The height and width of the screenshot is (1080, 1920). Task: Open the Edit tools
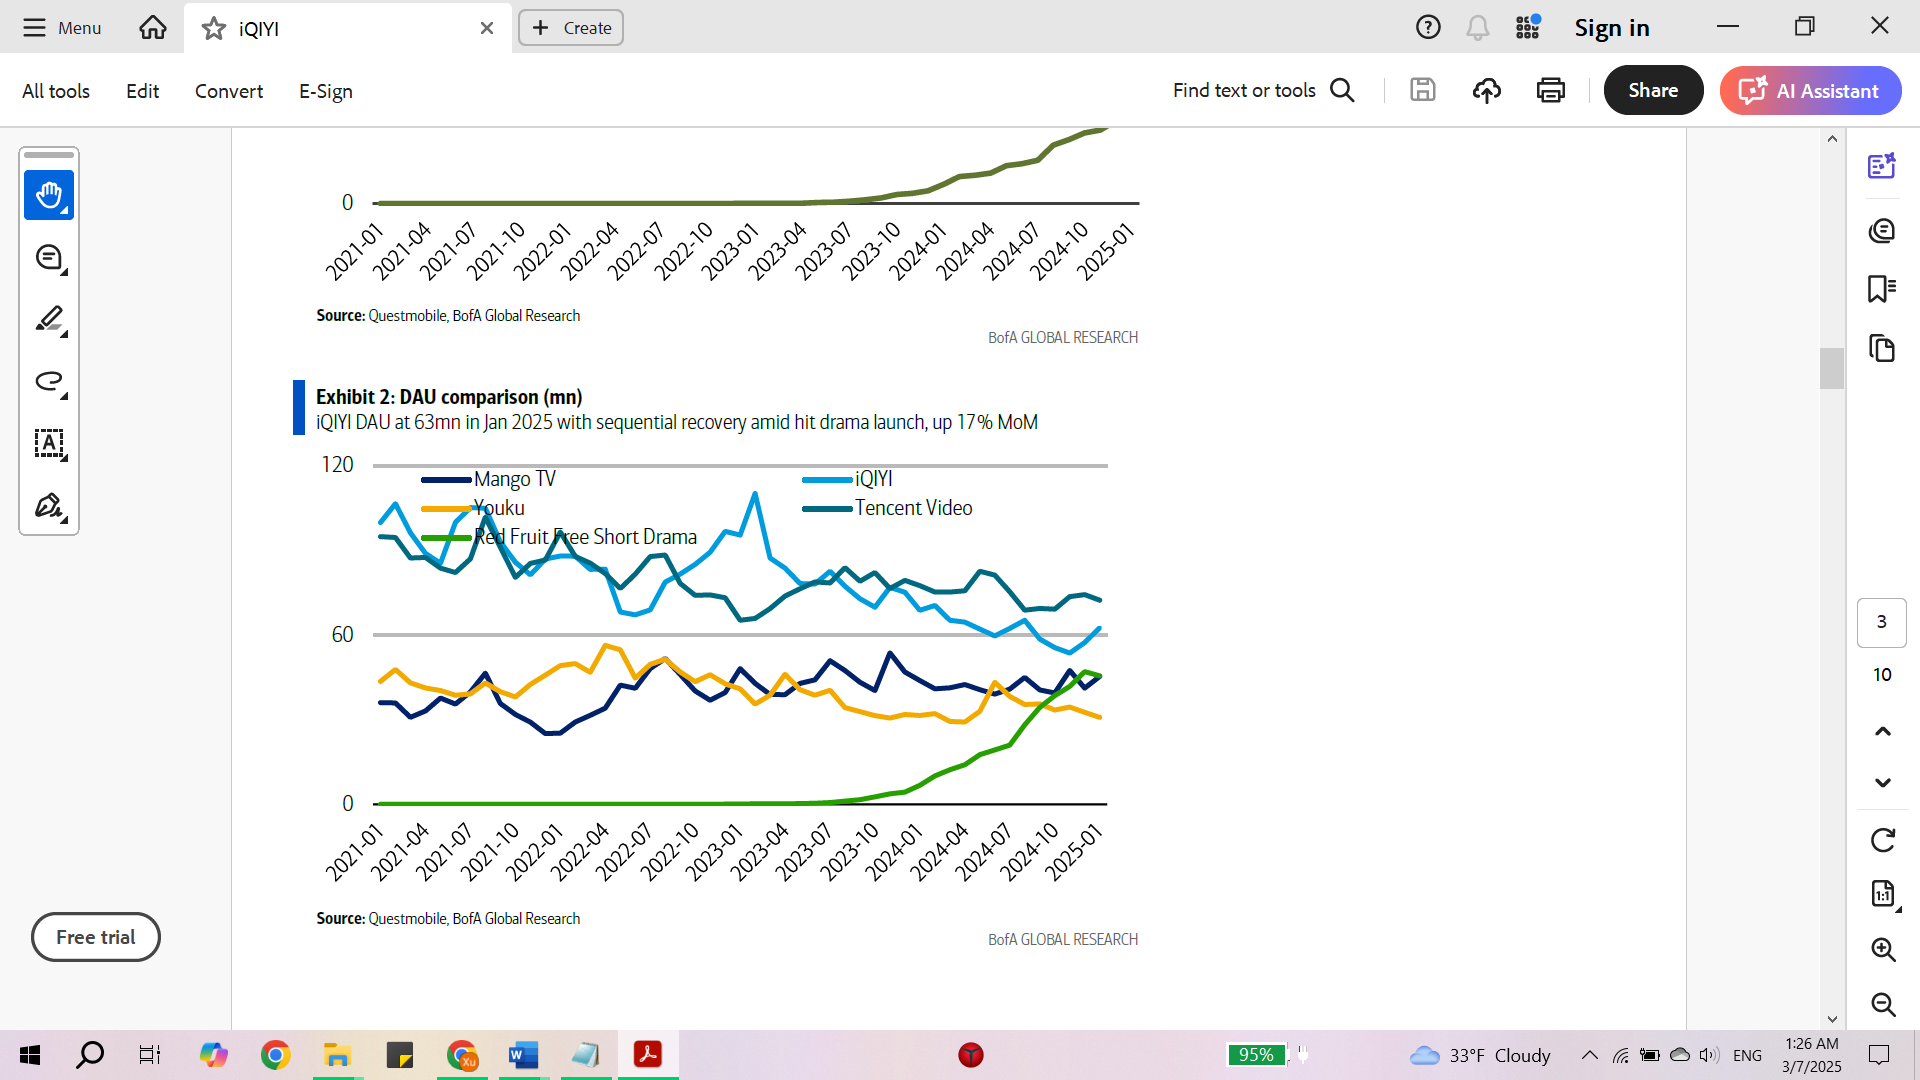tap(142, 91)
